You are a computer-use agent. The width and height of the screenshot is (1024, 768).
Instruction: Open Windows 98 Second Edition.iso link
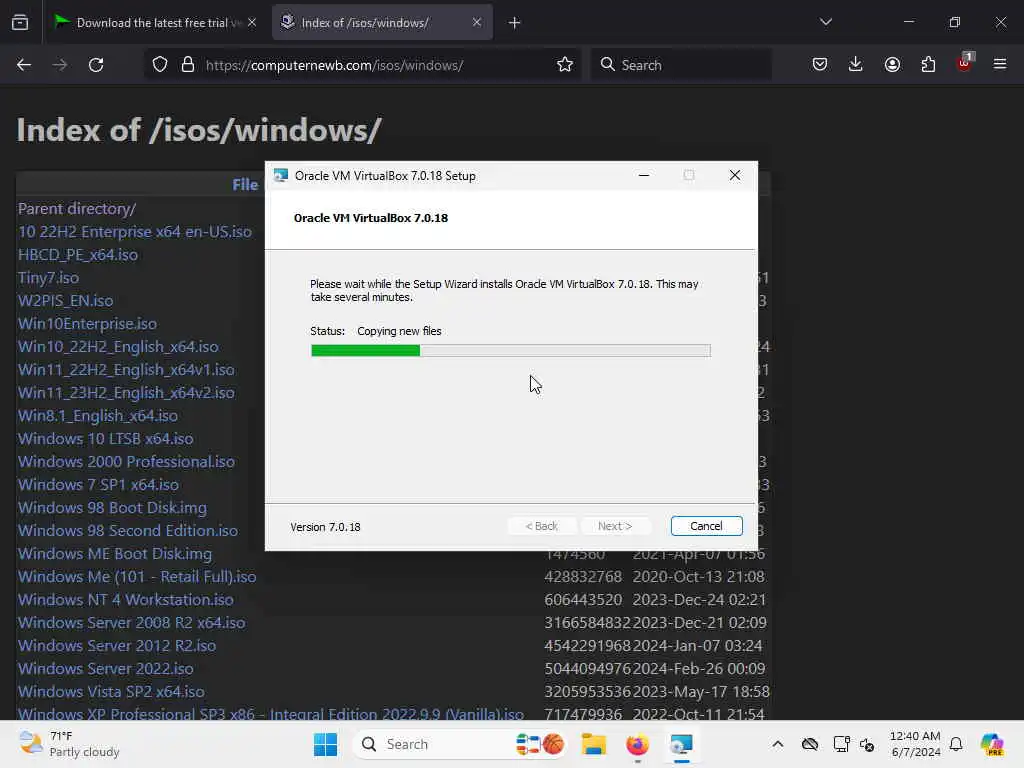point(128,530)
